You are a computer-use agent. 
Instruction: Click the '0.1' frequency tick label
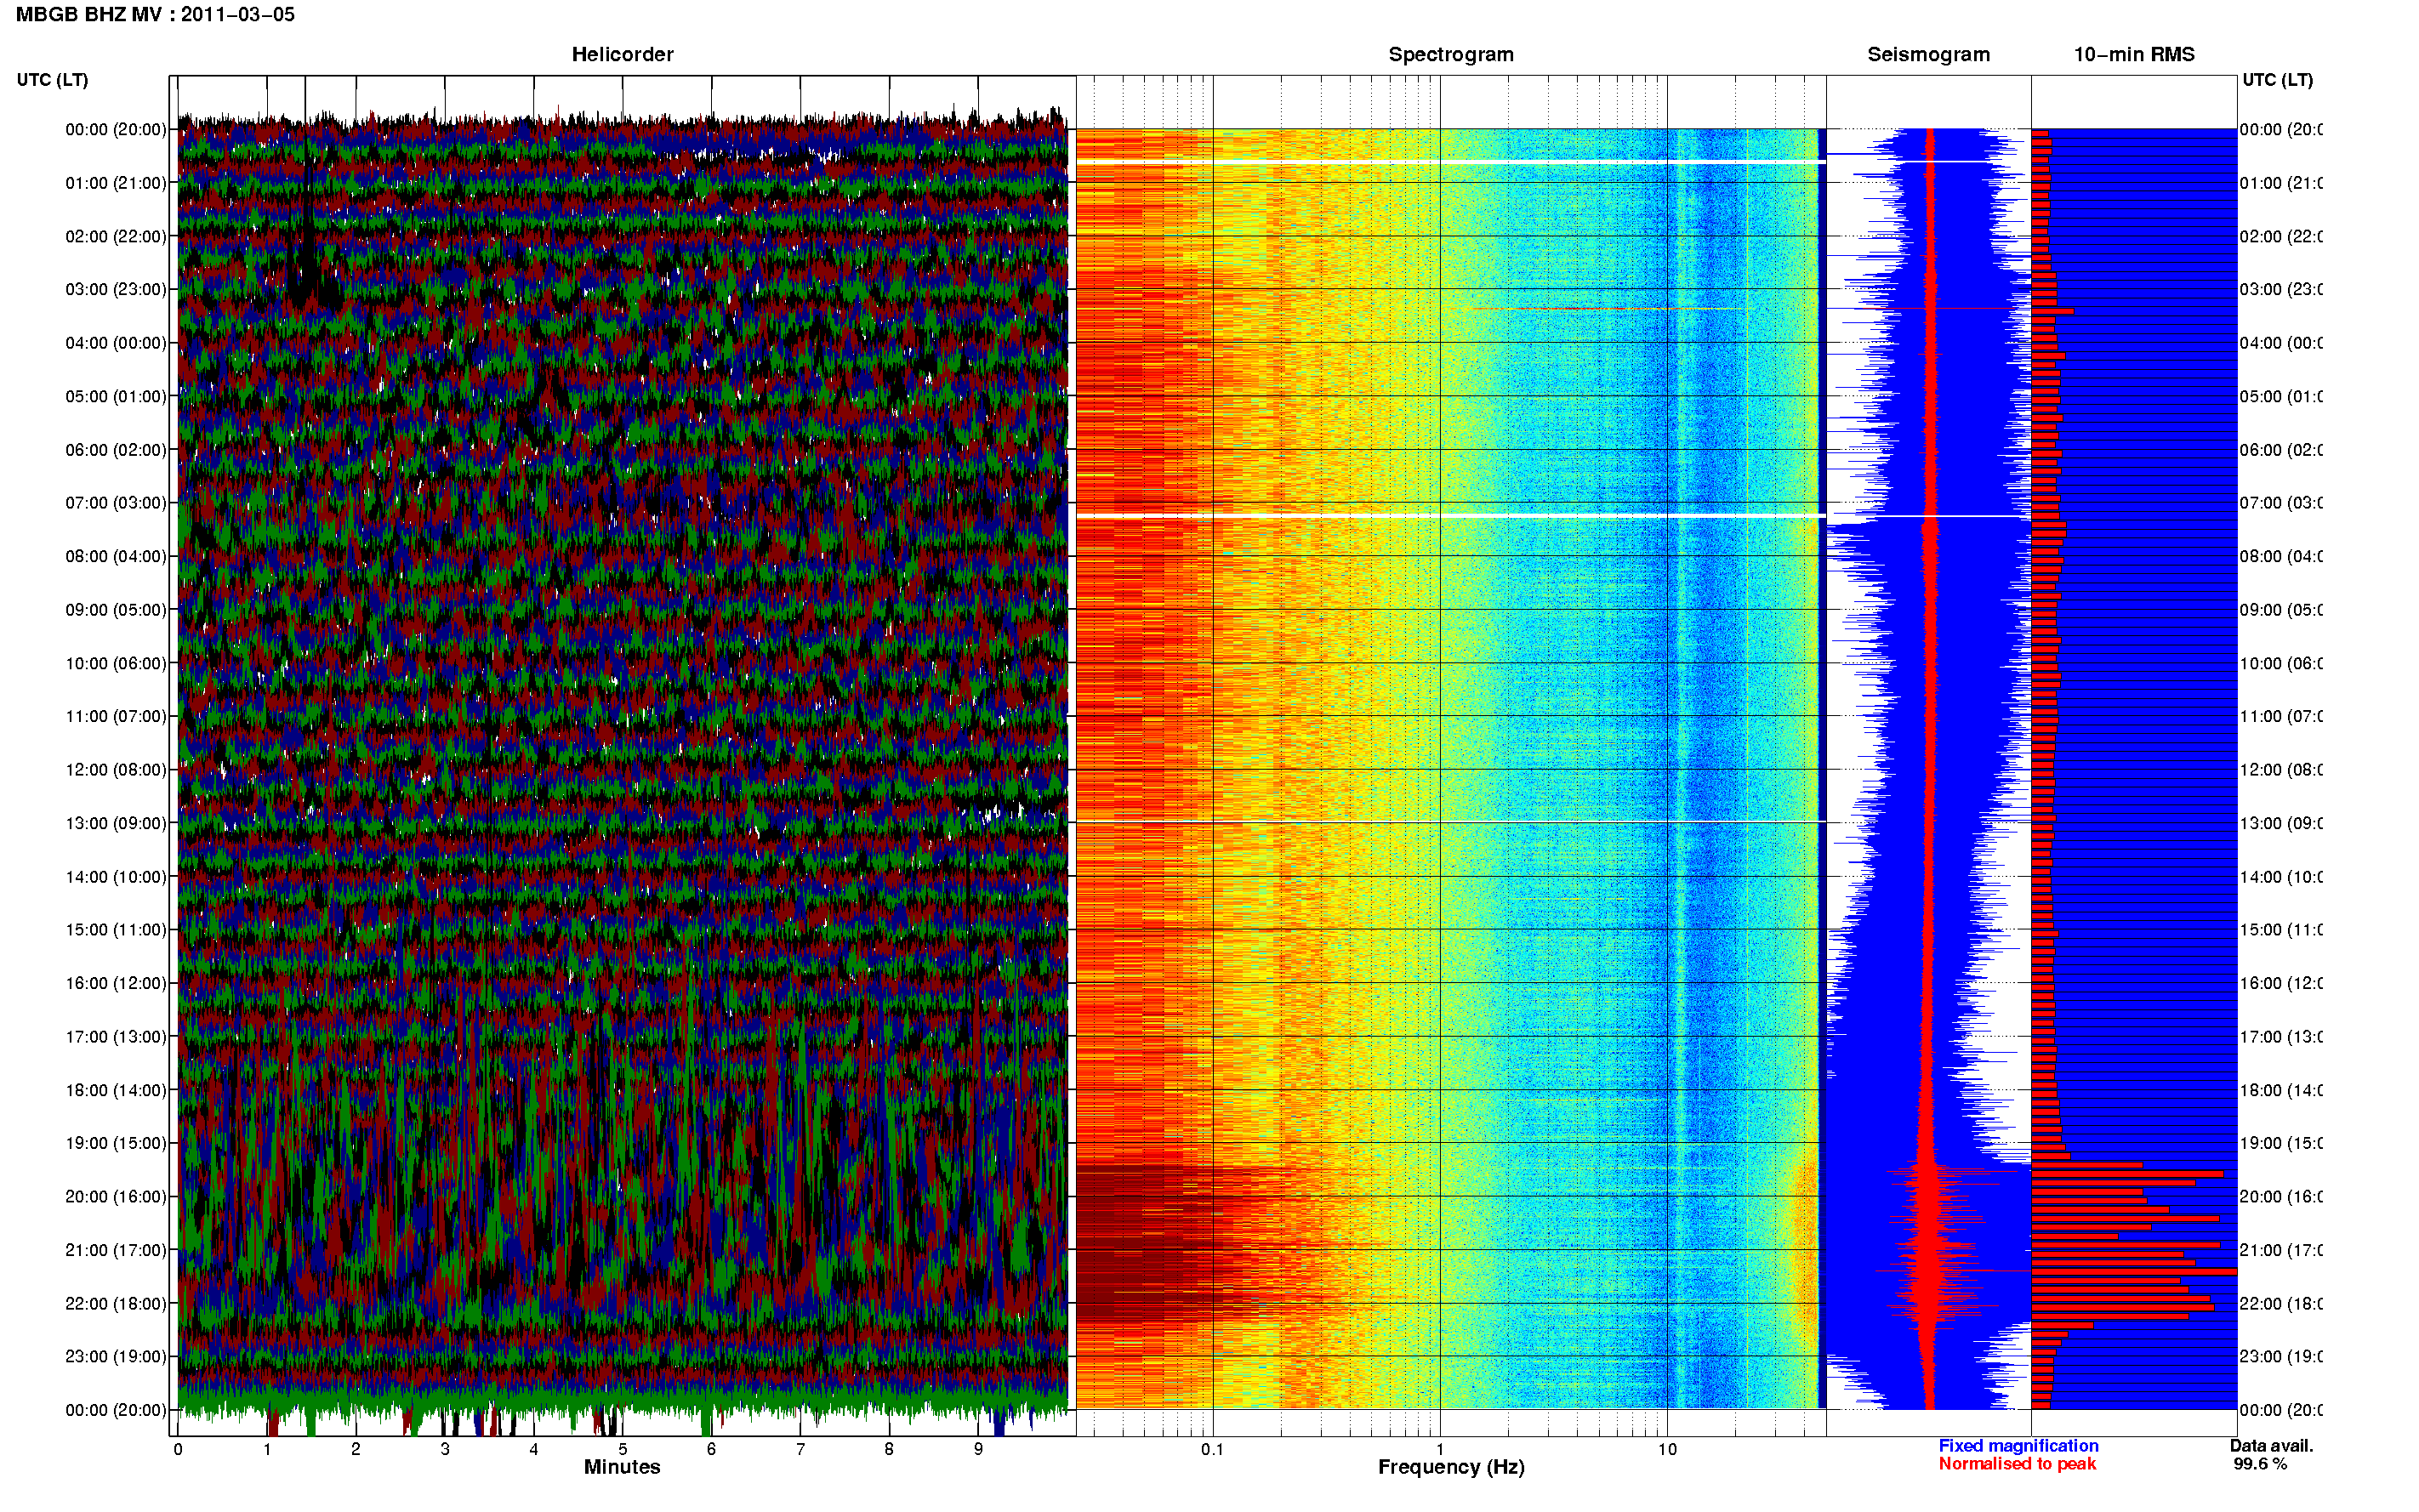(1212, 1449)
